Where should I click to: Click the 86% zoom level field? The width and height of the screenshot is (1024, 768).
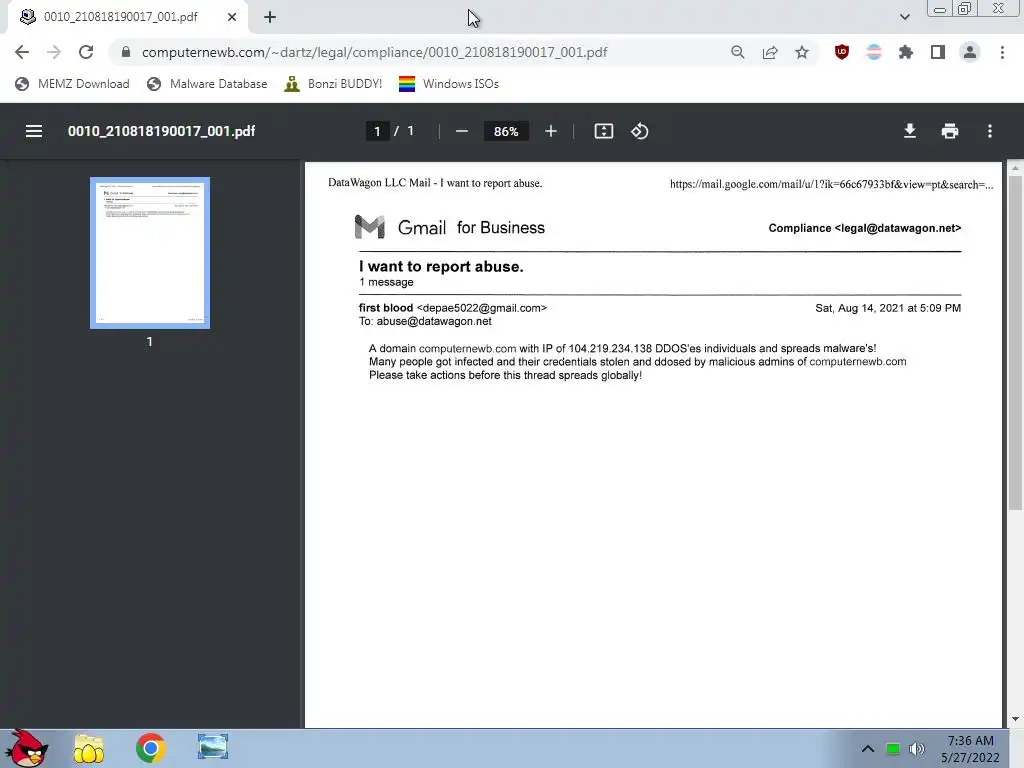[x=506, y=131]
